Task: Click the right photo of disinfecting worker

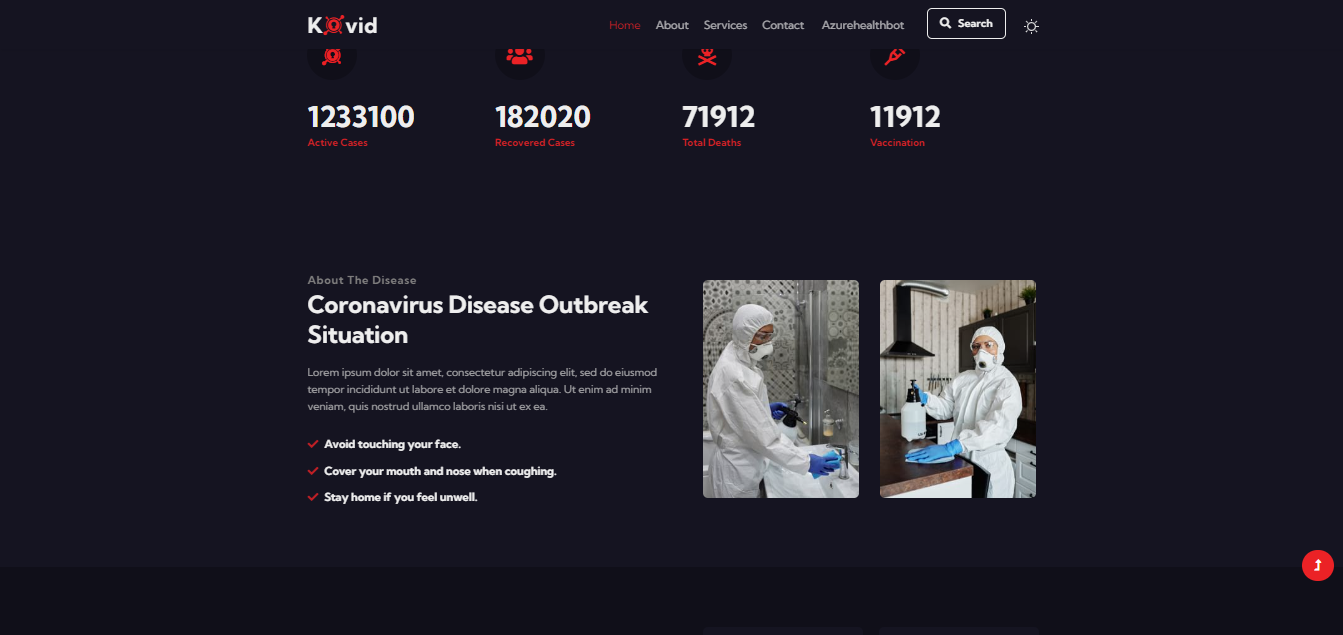Action: [957, 389]
